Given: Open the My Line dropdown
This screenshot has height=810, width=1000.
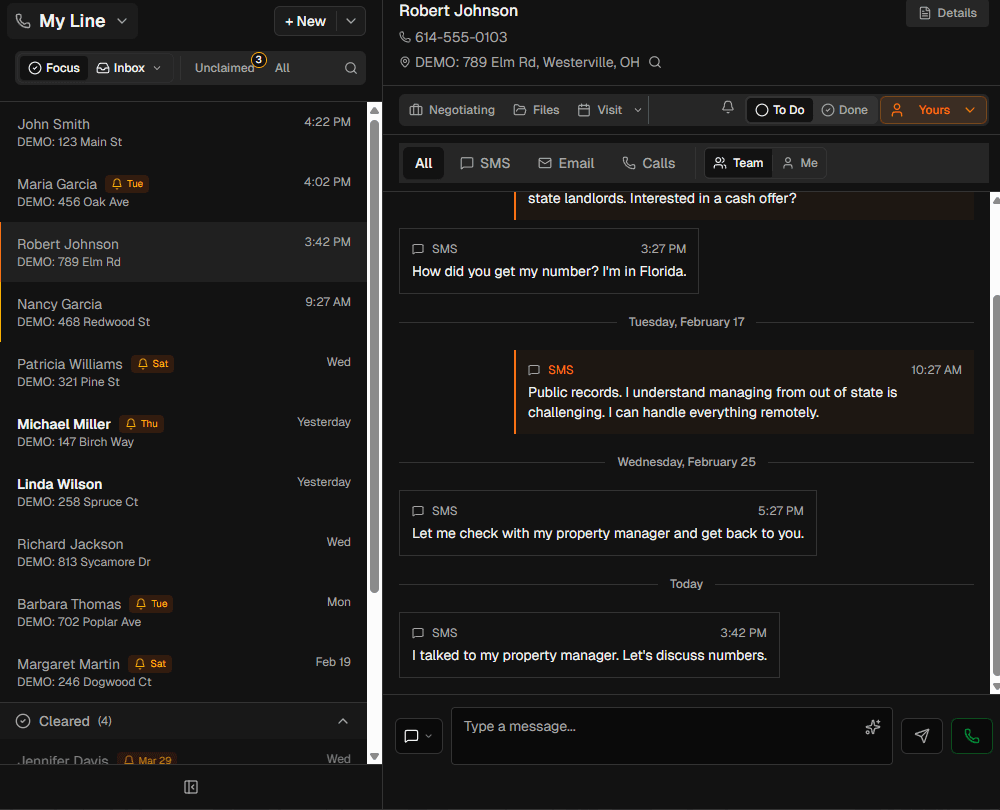Looking at the screenshot, I should 73,21.
